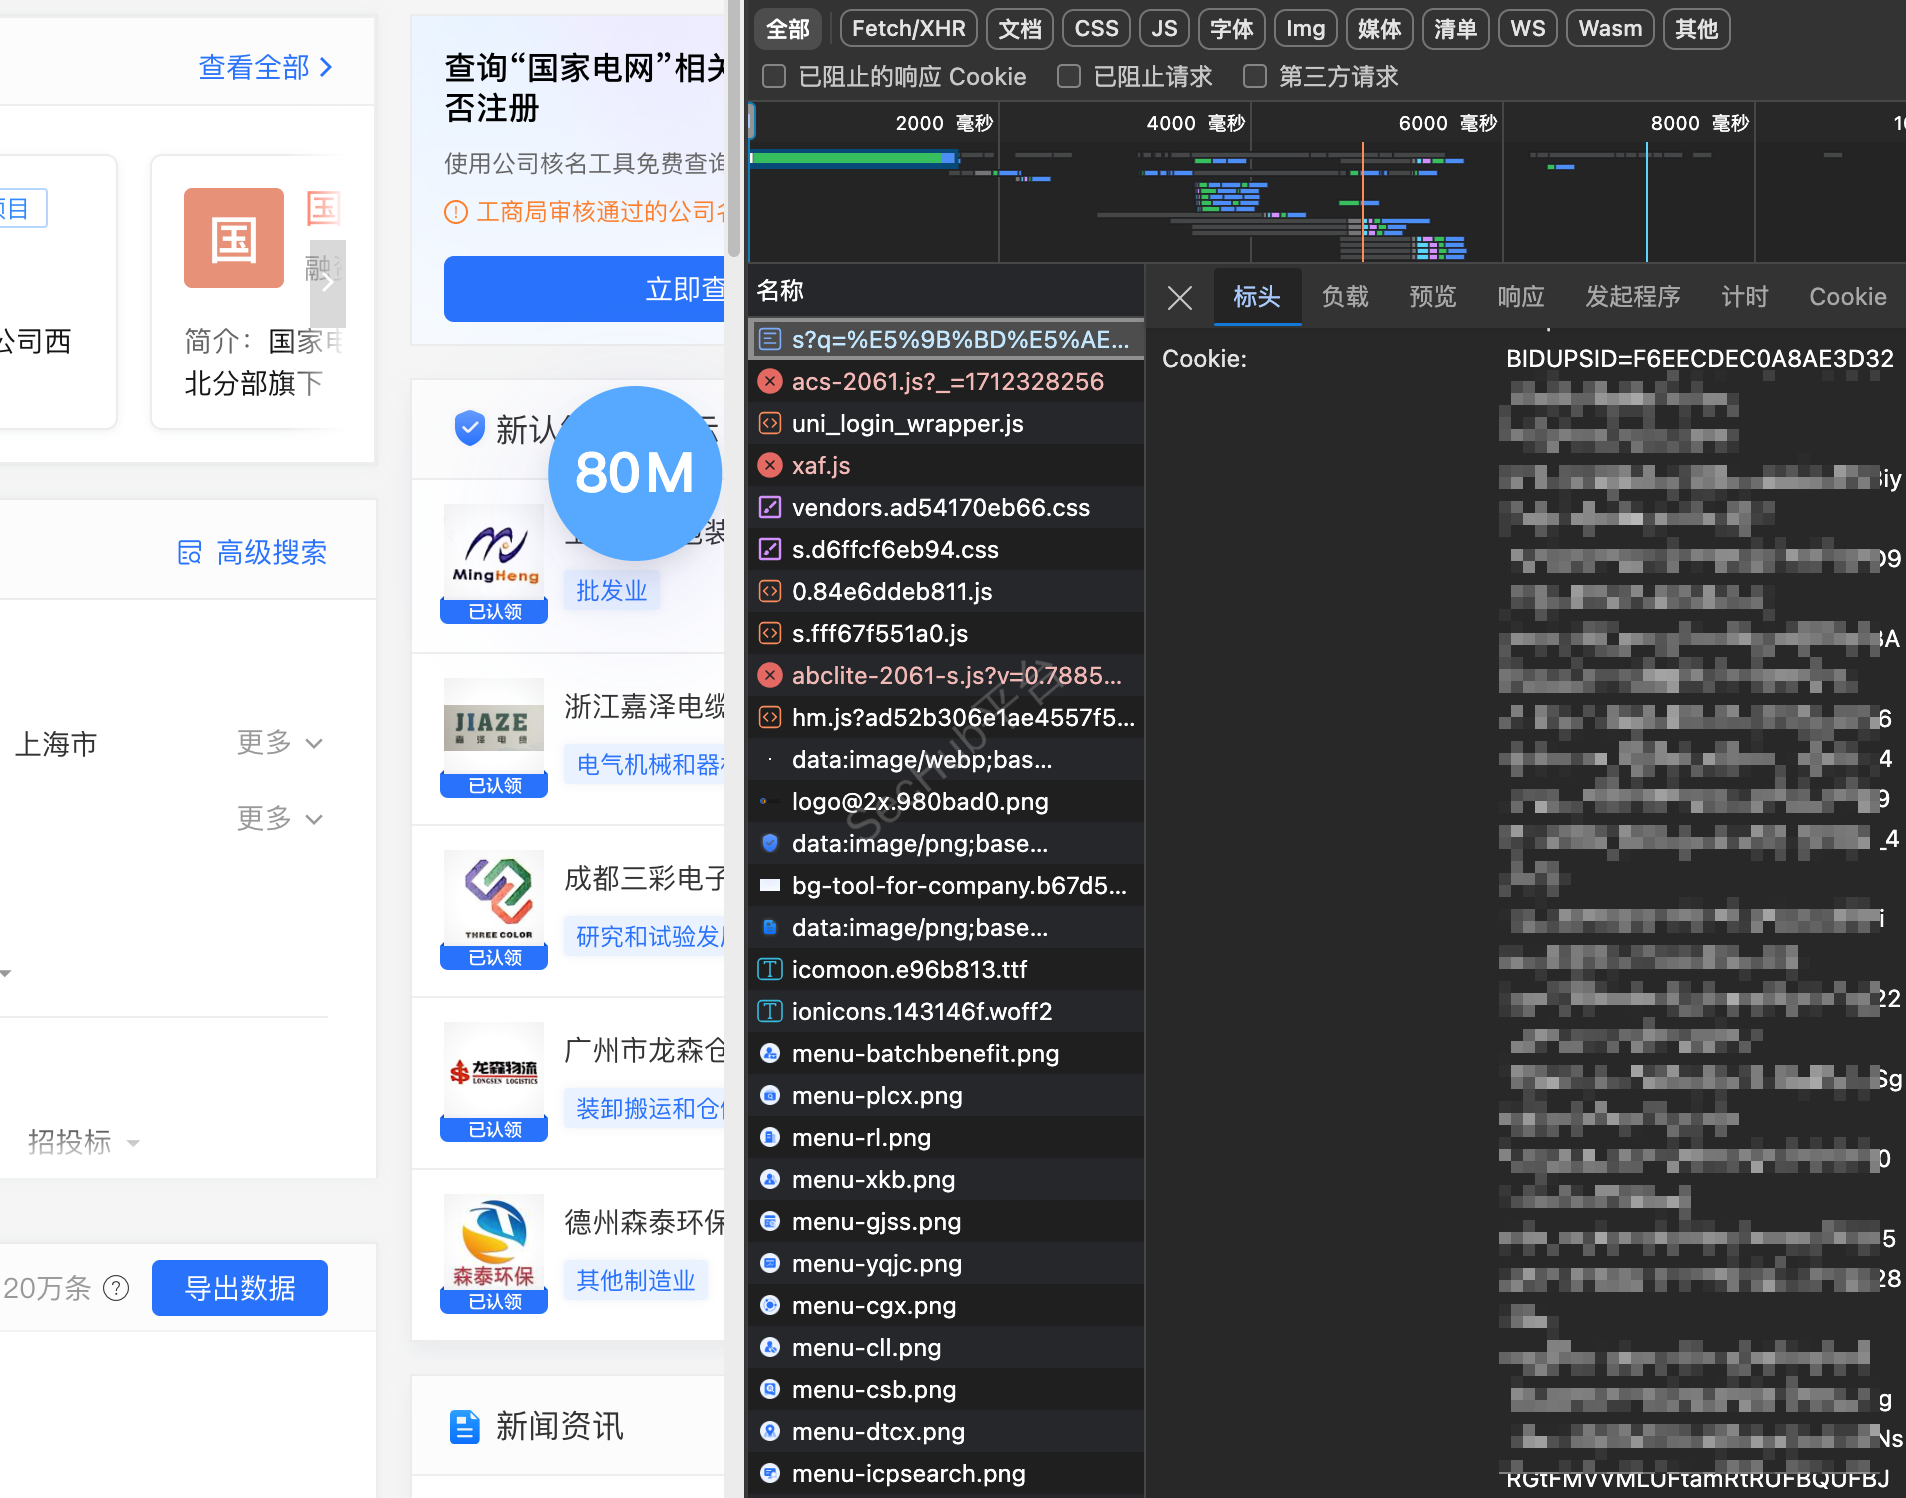Click the 国 company logo thumbnail
Screen dimensions: 1906x1498
(234, 238)
